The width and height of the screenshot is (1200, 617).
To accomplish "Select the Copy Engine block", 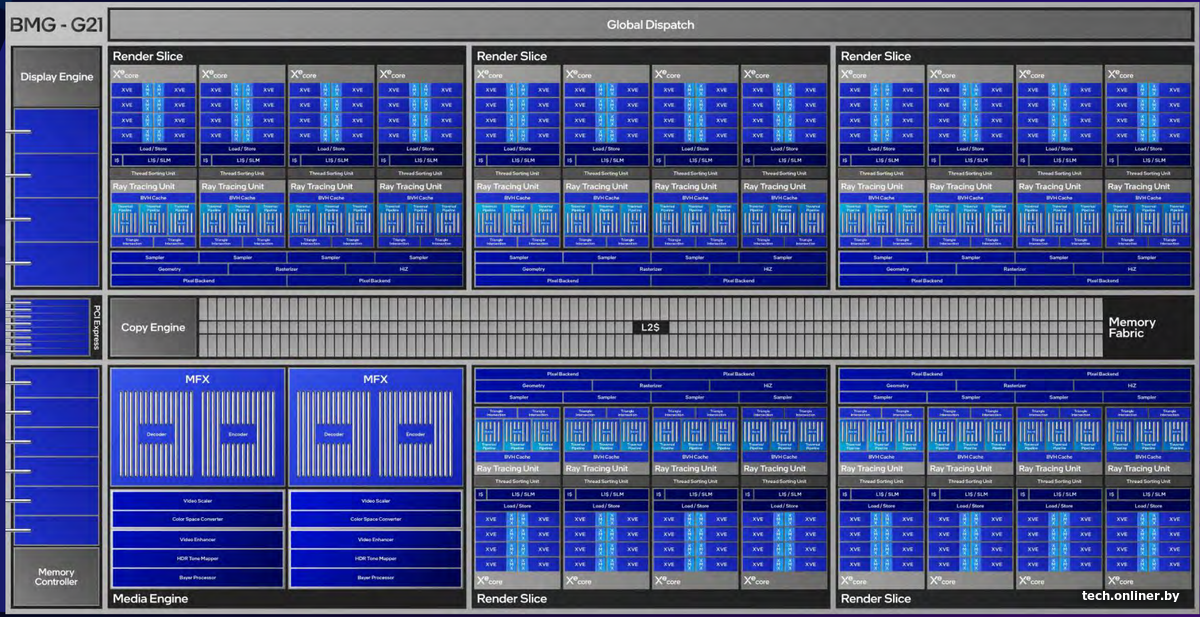I will tap(153, 327).
